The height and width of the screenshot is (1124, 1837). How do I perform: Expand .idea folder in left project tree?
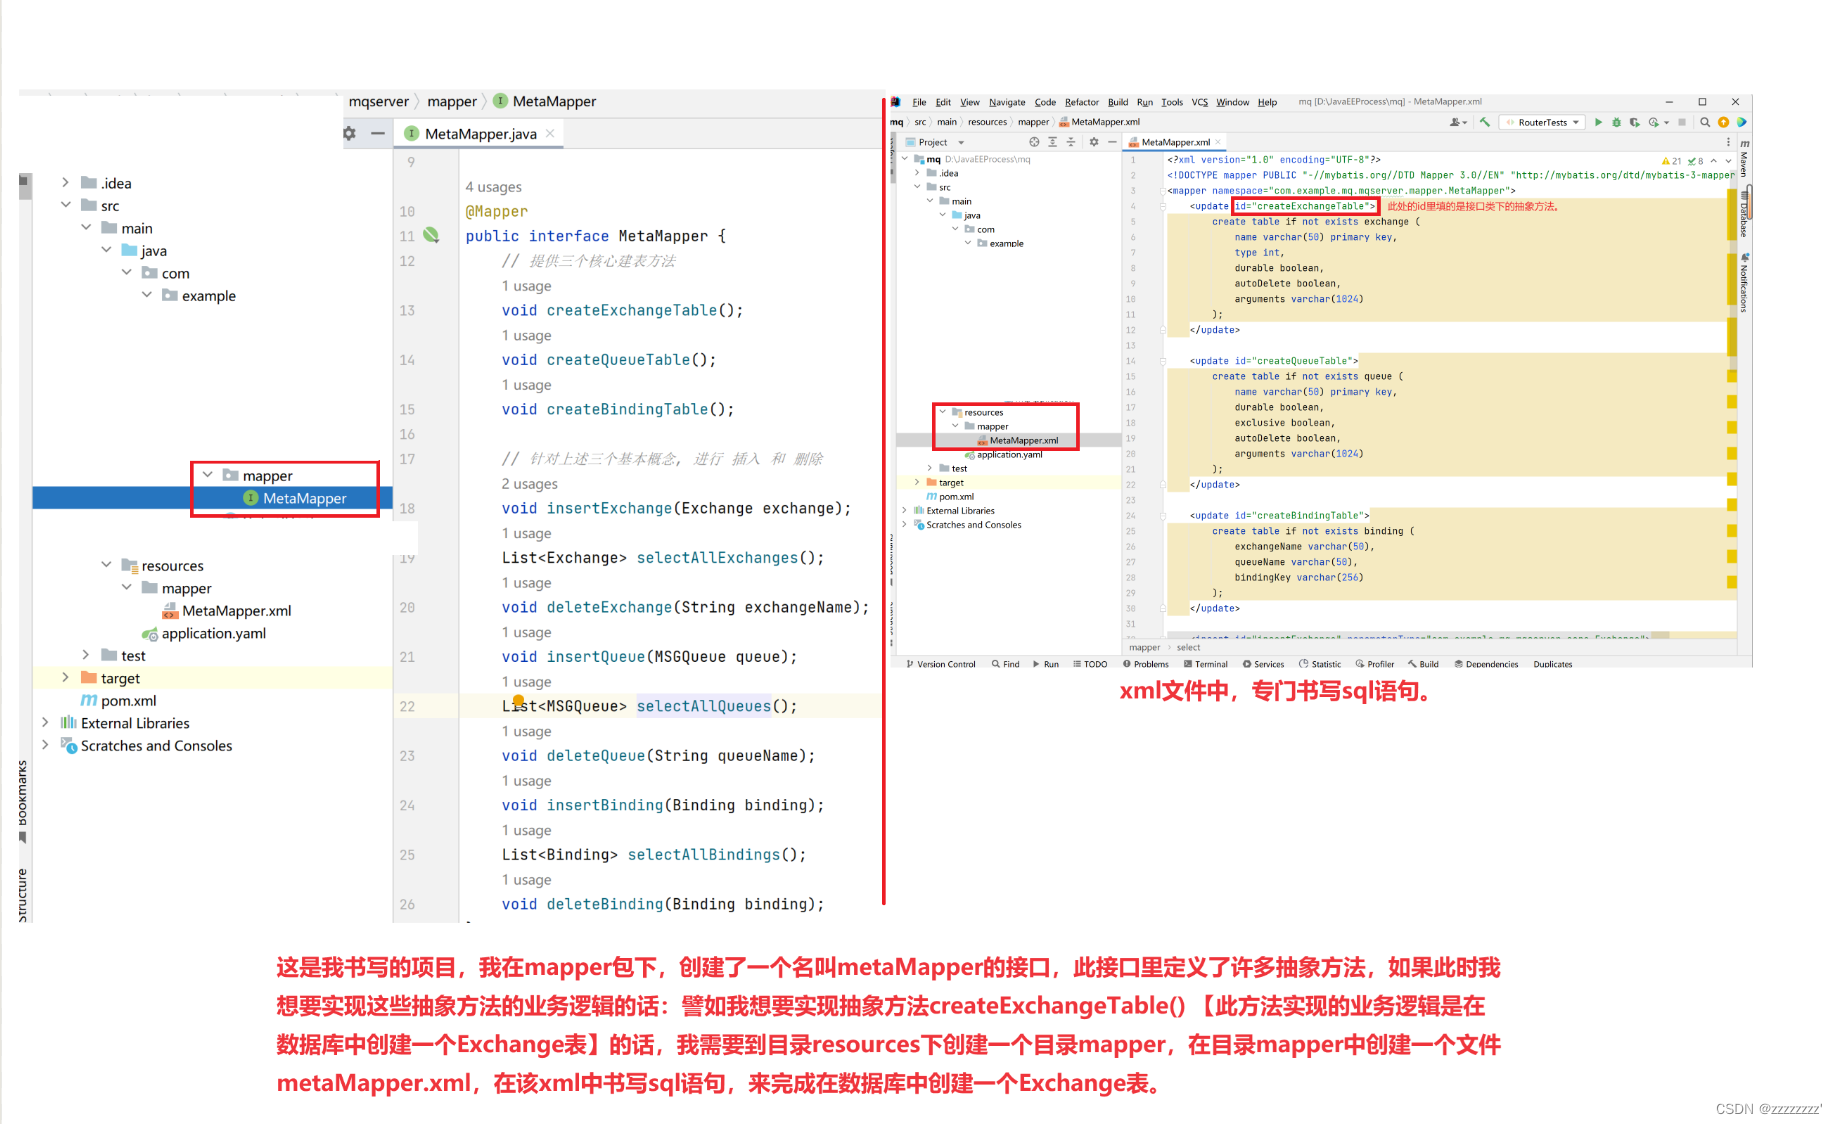tap(66, 182)
